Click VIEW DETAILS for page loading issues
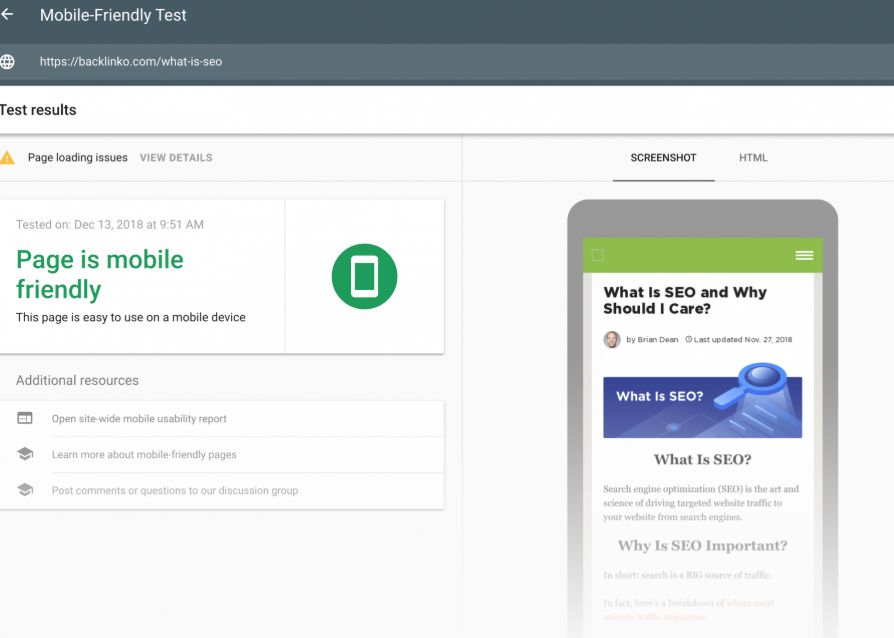The width and height of the screenshot is (894, 638). (x=176, y=158)
